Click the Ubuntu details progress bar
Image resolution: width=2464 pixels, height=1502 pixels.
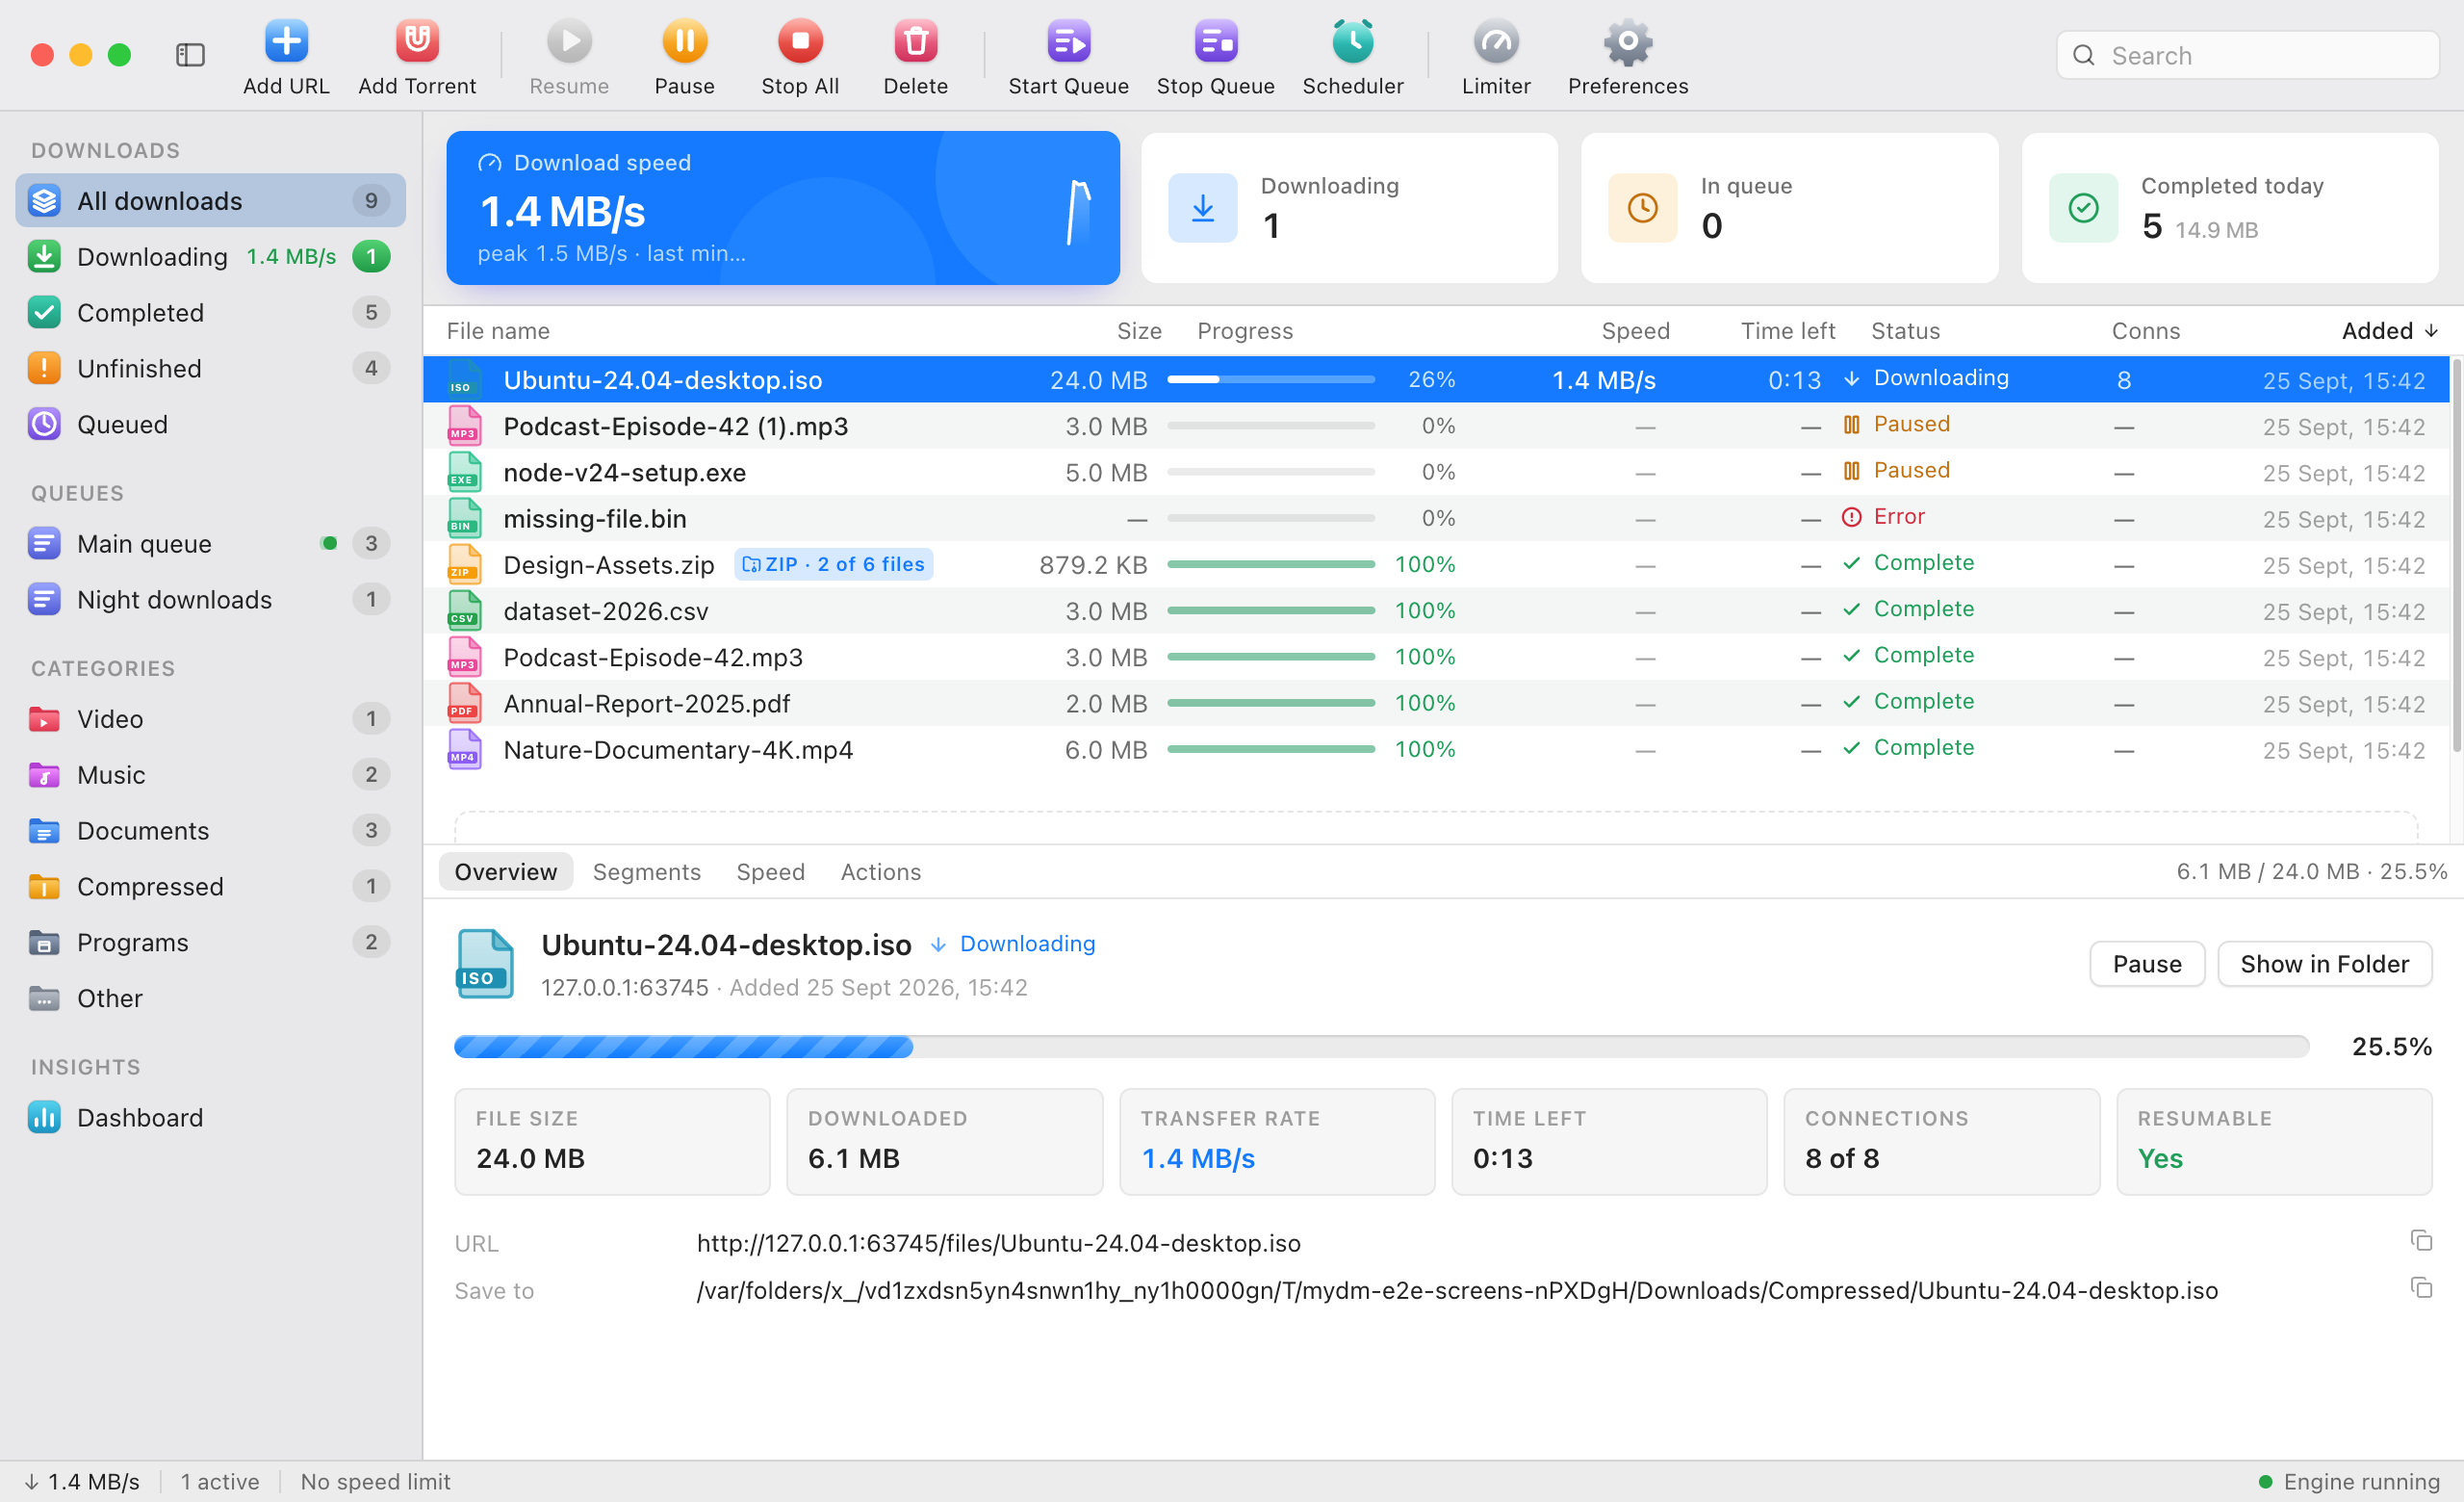(1381, 1047)
